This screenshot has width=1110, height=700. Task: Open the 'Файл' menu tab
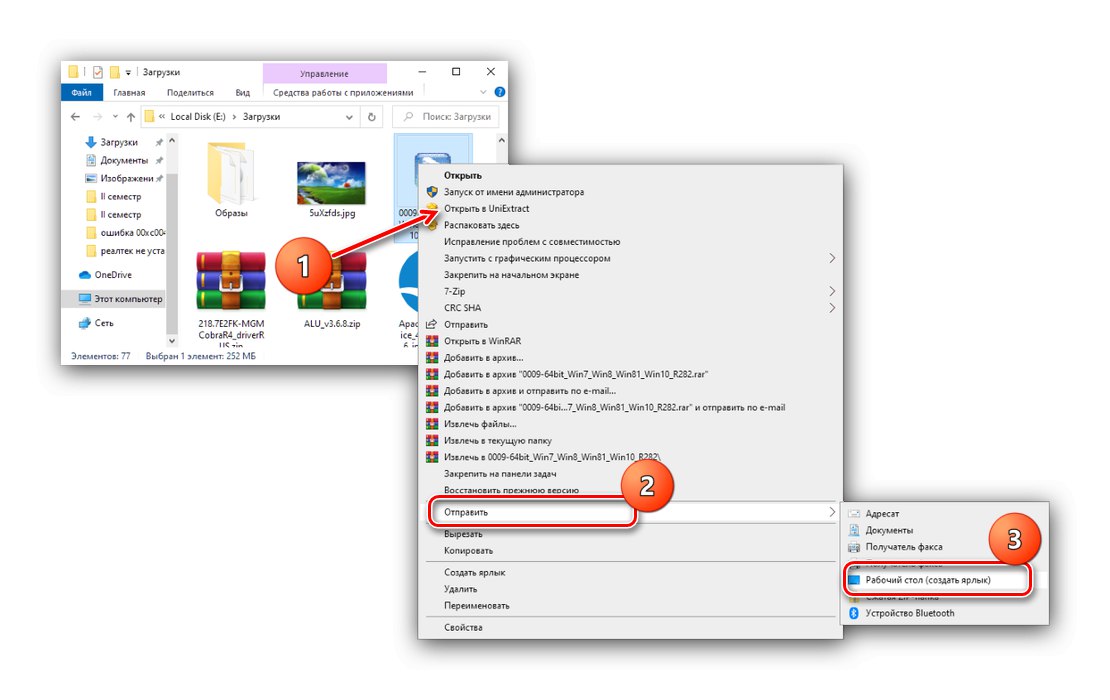[x=81, y=91]
